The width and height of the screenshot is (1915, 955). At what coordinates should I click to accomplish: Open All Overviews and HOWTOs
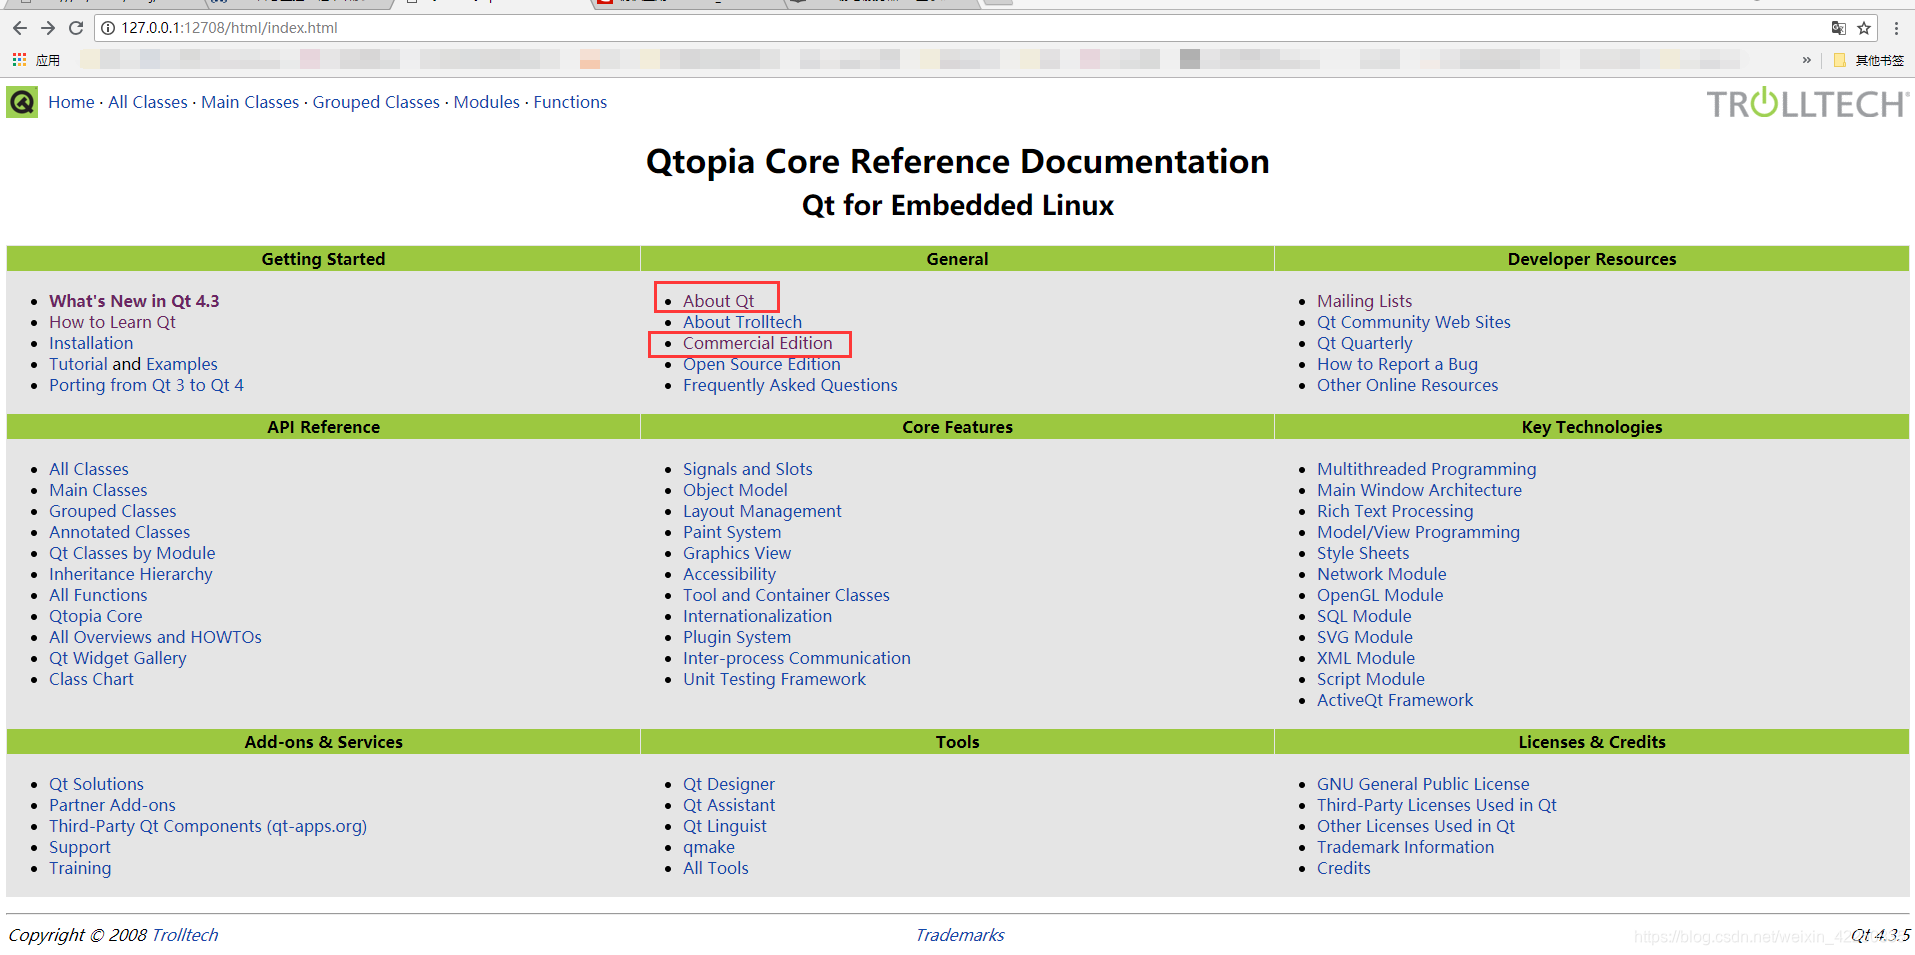tap(155, 637)
